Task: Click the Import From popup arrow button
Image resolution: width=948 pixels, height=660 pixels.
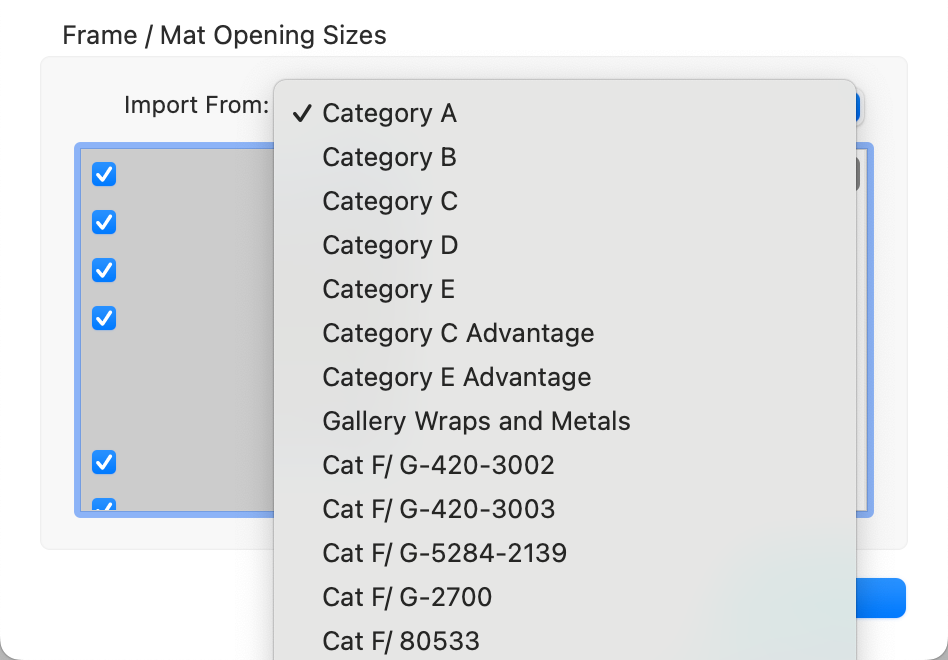Action: coord(859,106)
